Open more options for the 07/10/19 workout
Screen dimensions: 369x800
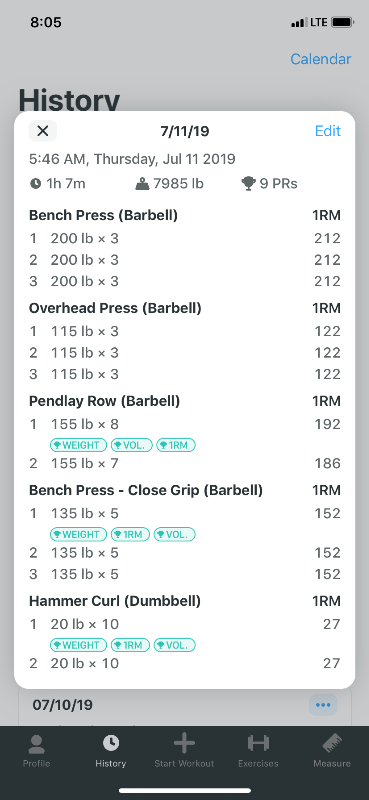pyautogui.click(x=323, y=705)
